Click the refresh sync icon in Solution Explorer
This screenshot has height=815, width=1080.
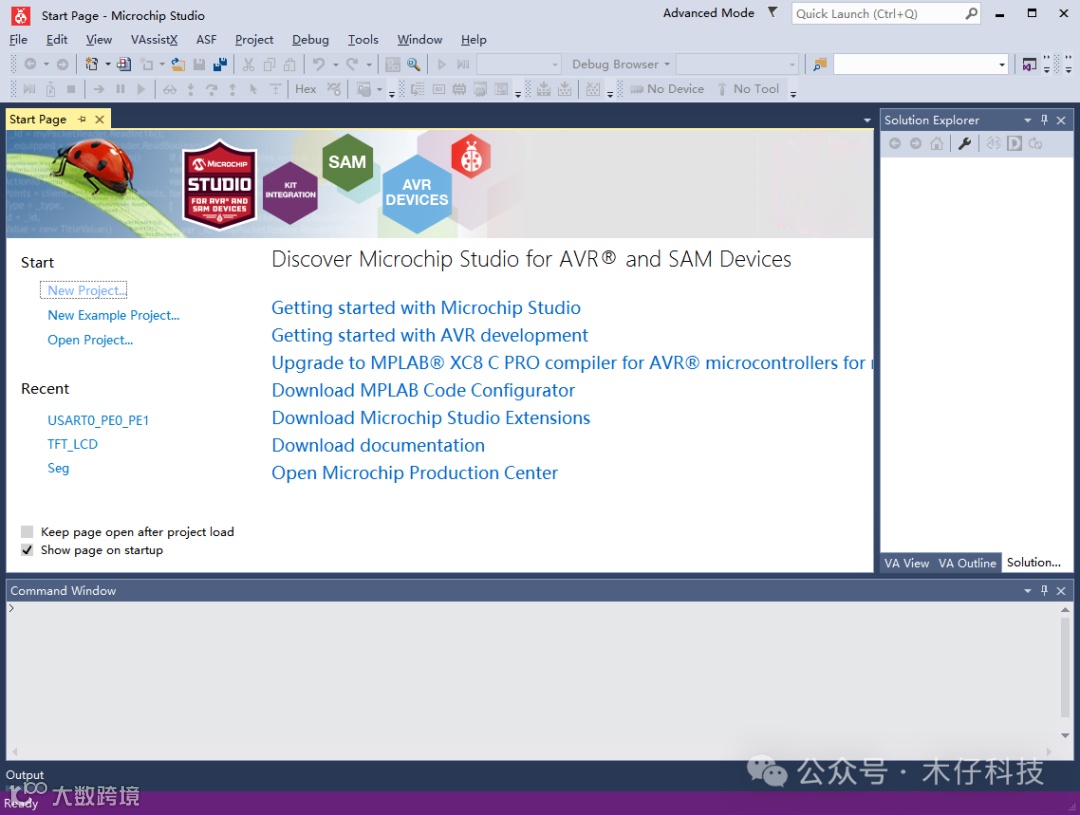[x=1035, y=143]
